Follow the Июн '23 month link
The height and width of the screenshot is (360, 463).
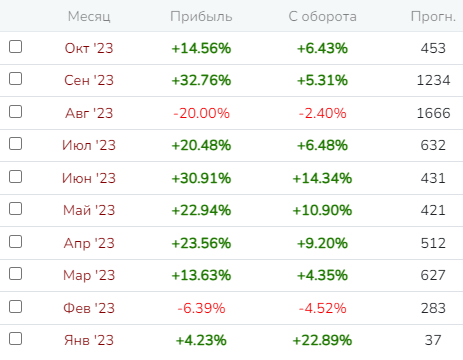[x=89, y=178]
